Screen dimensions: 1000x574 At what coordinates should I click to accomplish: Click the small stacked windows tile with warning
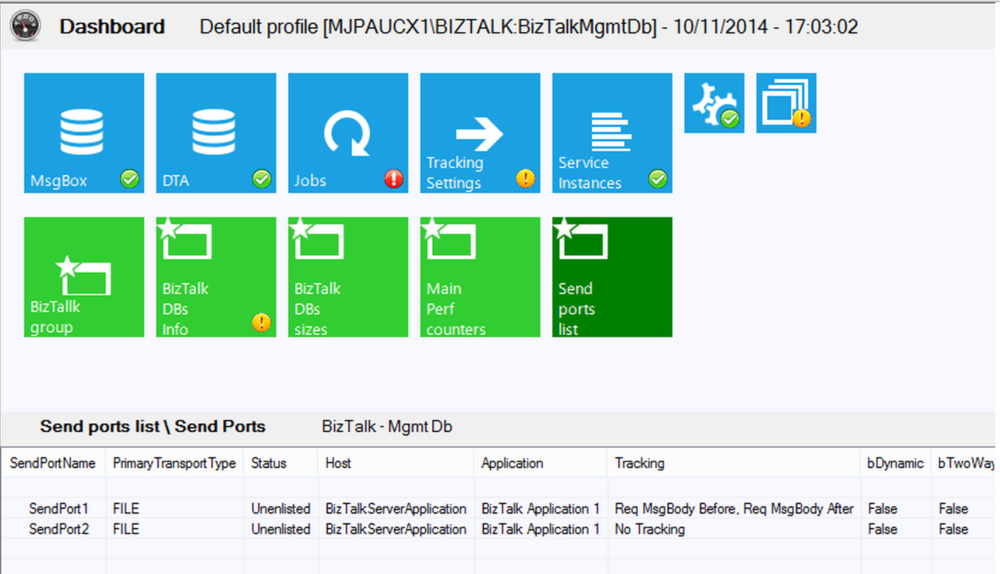(x=786, y=103)
